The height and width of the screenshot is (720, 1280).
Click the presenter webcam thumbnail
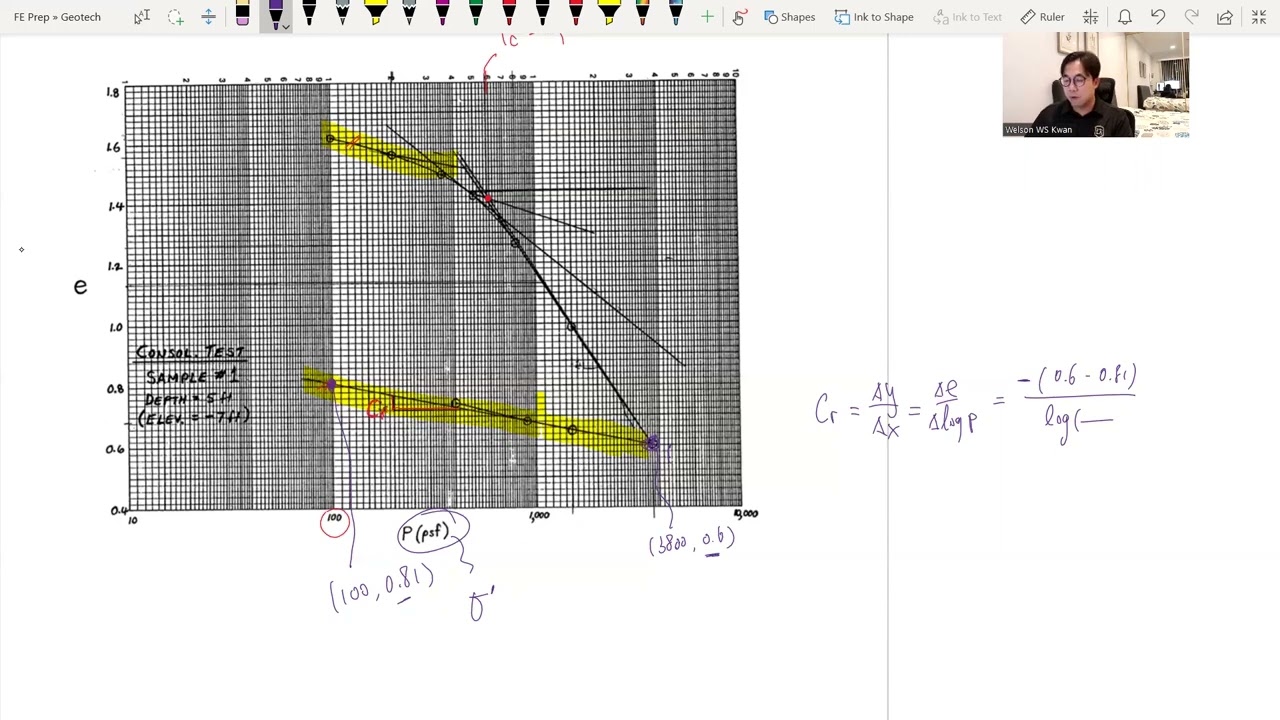1096,84
